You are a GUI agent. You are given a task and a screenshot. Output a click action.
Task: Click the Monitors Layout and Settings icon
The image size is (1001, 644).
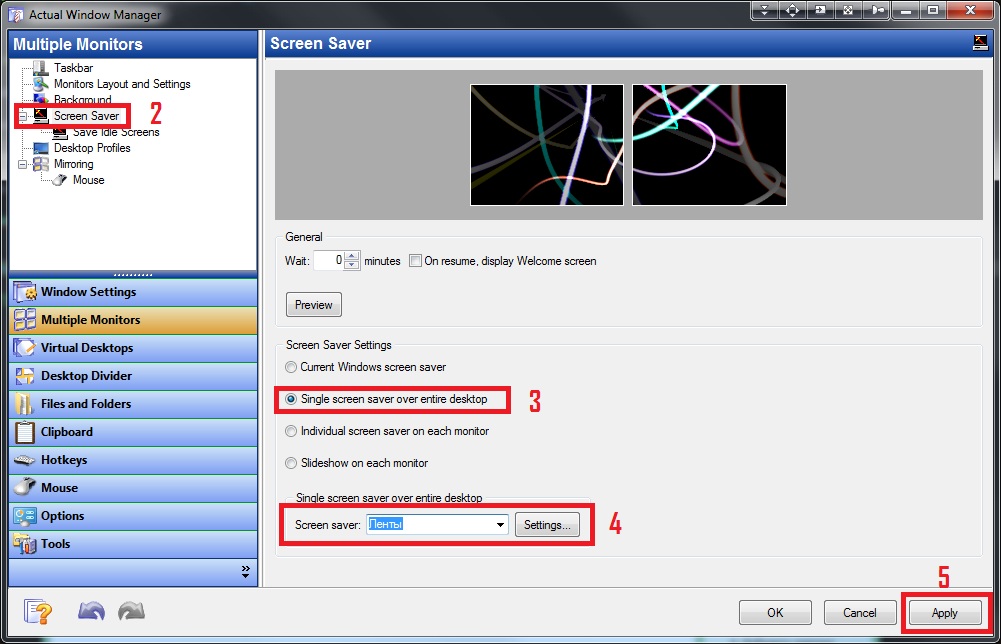[x=40, y=84]
